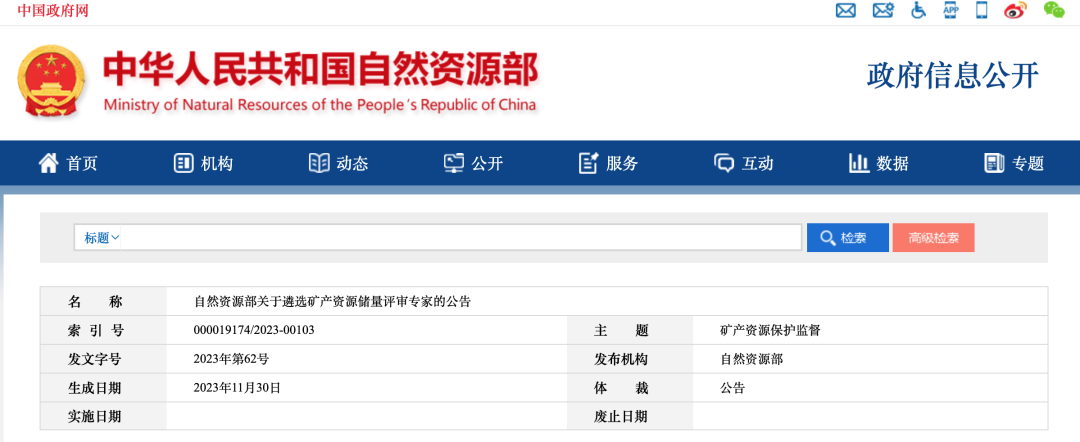The height and width of the screenshot is (442, 1080).
Task: Open the wheelchair accessibility icon
Action: [x=918, y=10]
